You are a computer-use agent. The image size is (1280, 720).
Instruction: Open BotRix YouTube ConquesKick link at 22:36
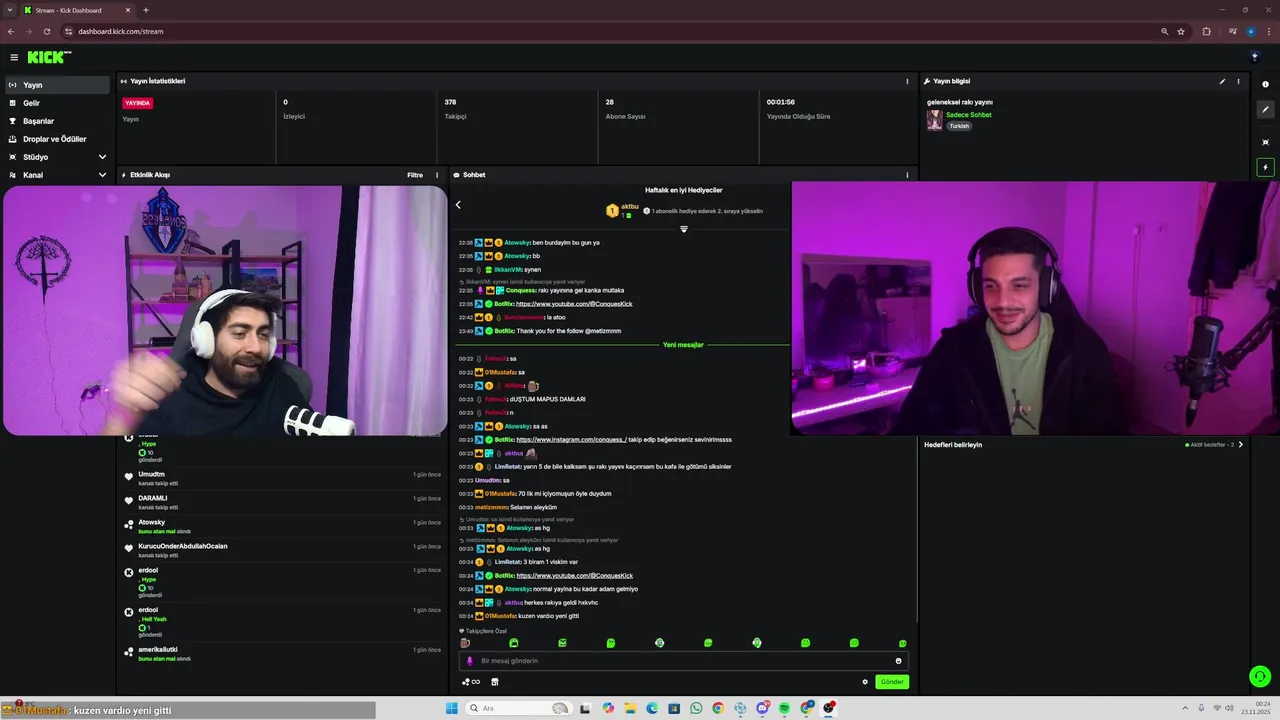(574, 304)
